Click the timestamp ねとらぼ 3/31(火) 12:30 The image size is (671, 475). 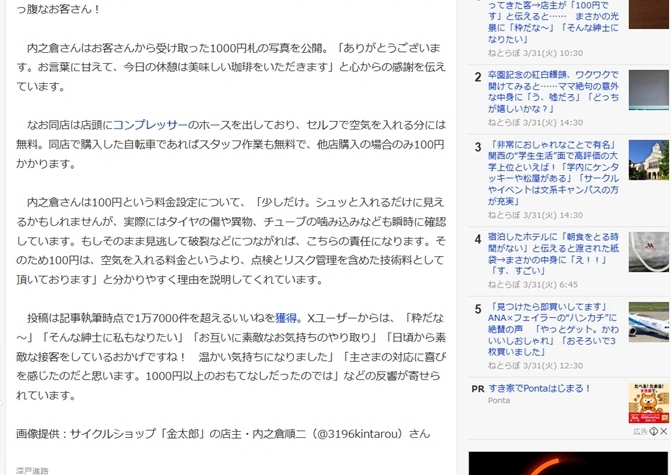coord(535,366)
